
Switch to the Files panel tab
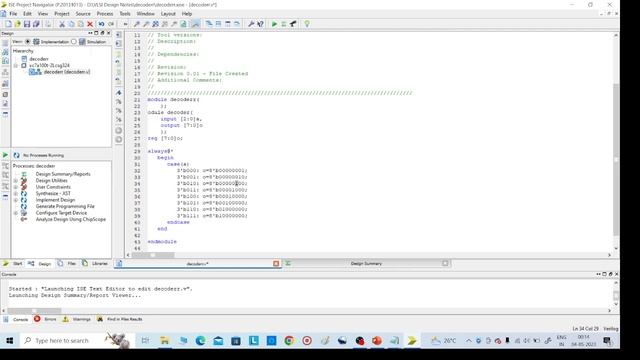click(67, 264)
